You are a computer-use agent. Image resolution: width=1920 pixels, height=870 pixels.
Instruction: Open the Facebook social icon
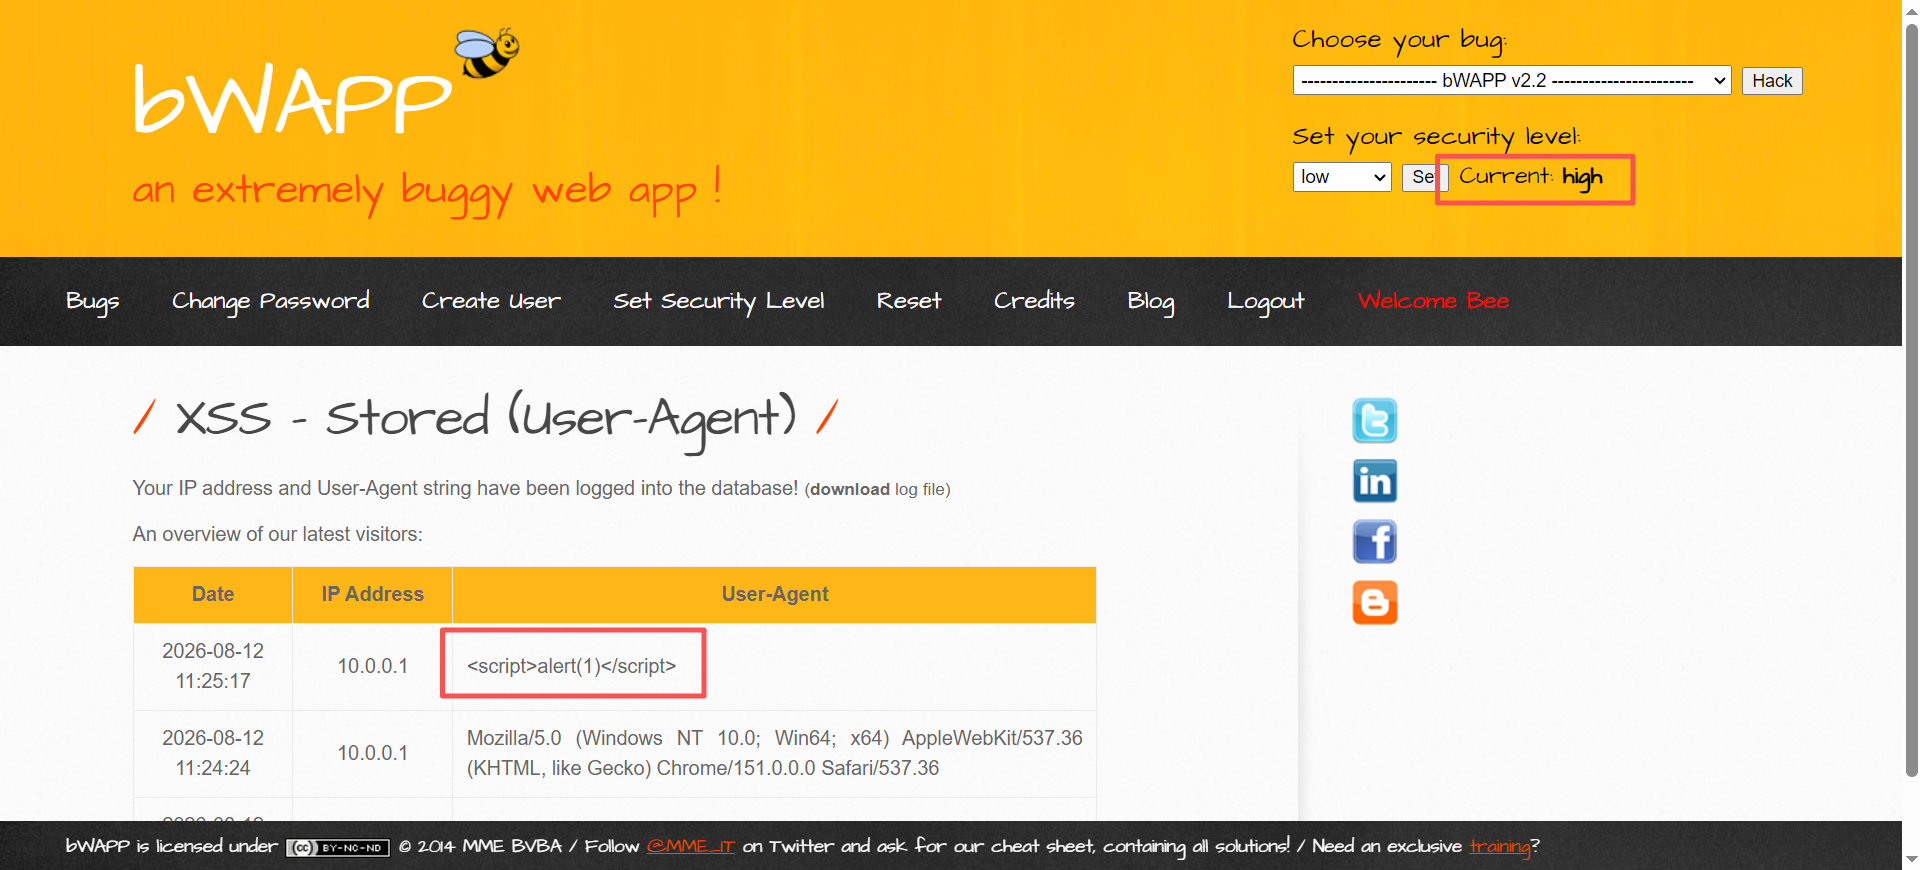pyautogui.click(x=1374, y=542)
